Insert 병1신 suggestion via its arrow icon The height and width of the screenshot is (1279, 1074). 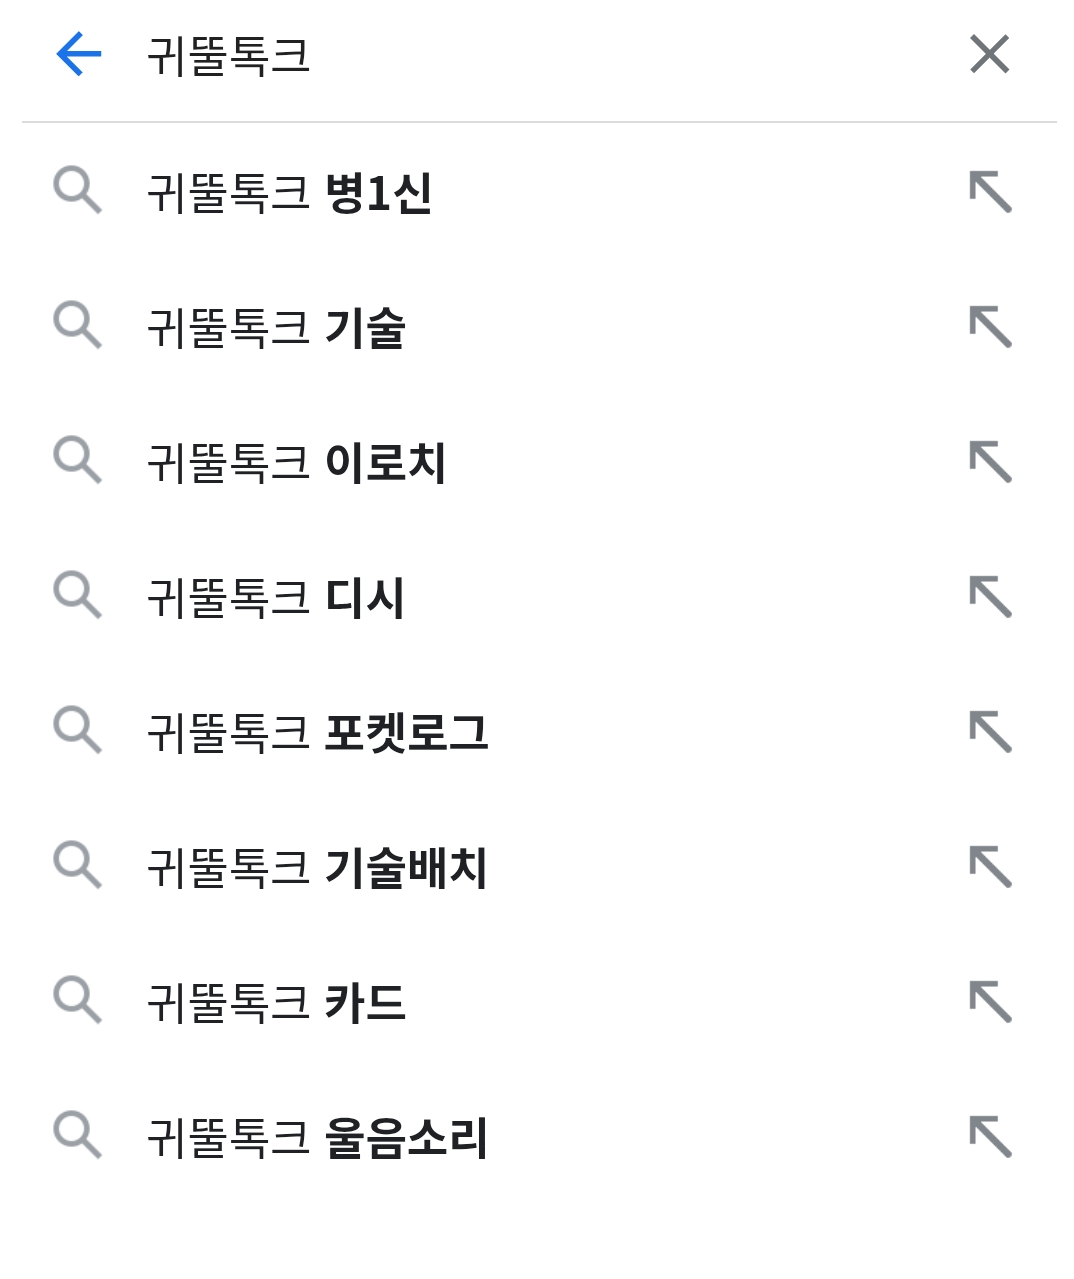990,192
